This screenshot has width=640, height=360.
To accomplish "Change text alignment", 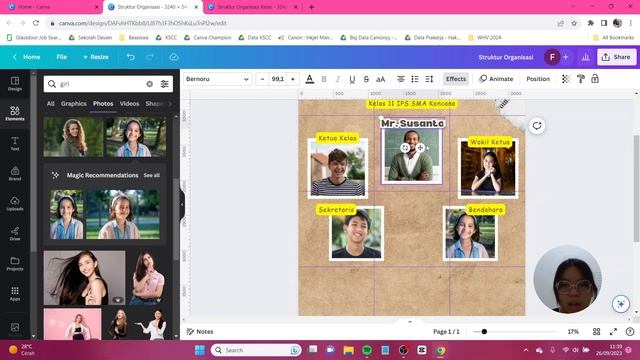I will (x=401, y=79).
